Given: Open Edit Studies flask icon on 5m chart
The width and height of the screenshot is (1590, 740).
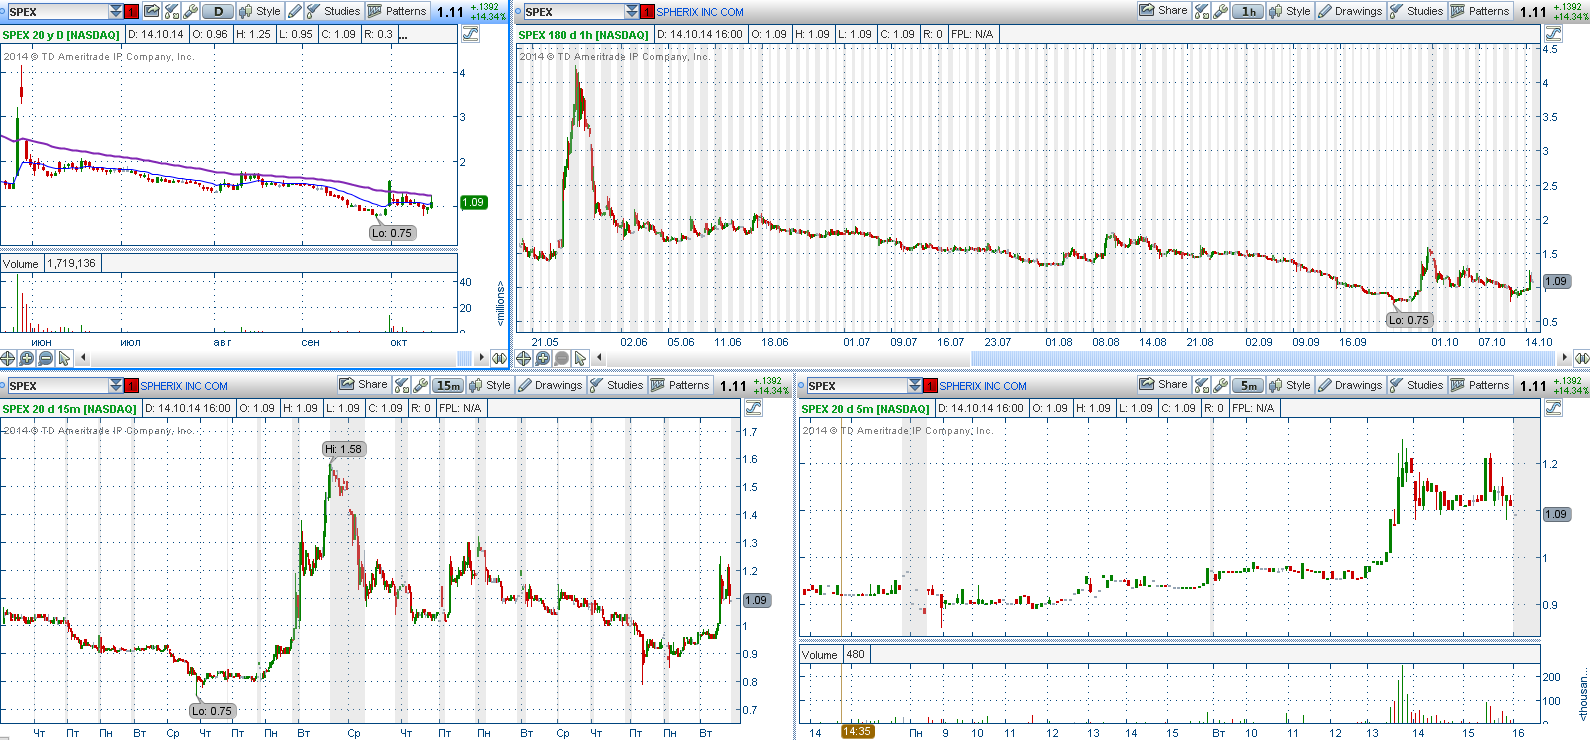Looking at the screenshot, I should (x=1202, y=385).
